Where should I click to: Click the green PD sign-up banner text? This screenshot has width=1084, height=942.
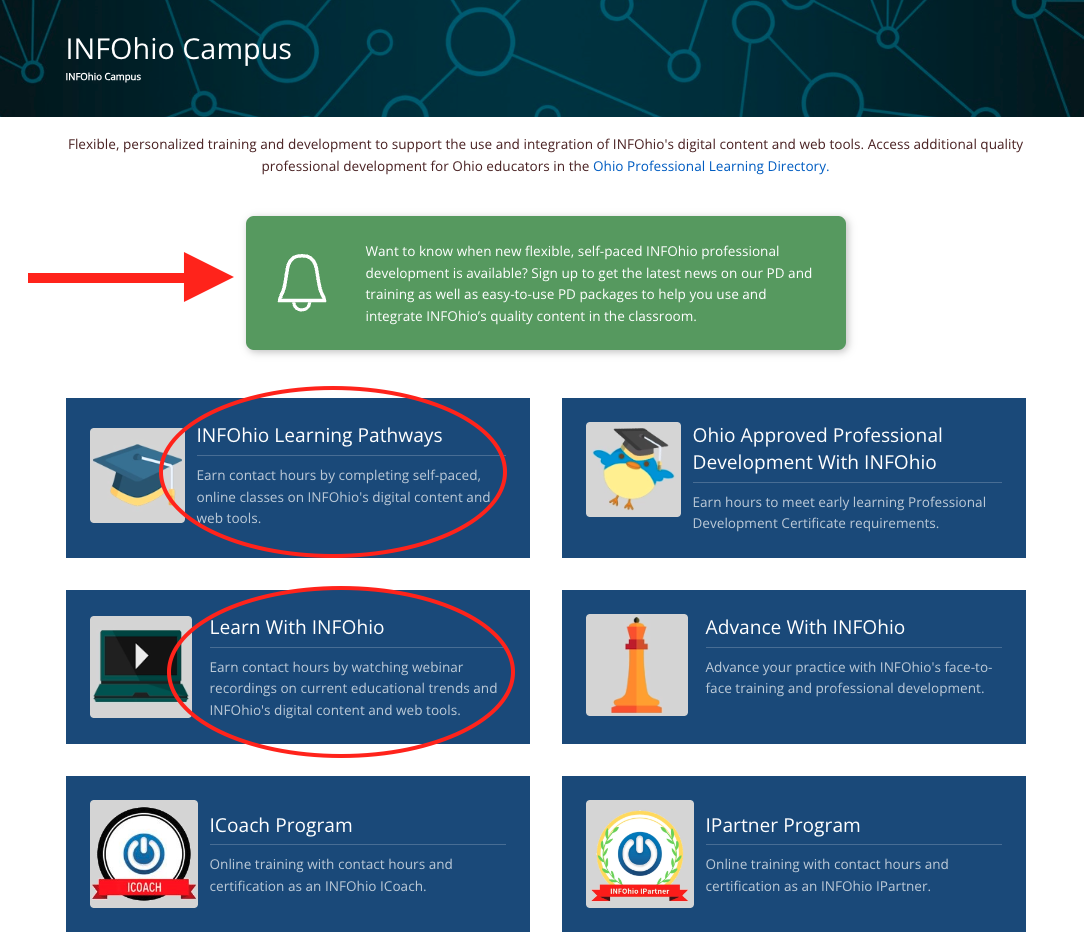[x=588, y=283]
